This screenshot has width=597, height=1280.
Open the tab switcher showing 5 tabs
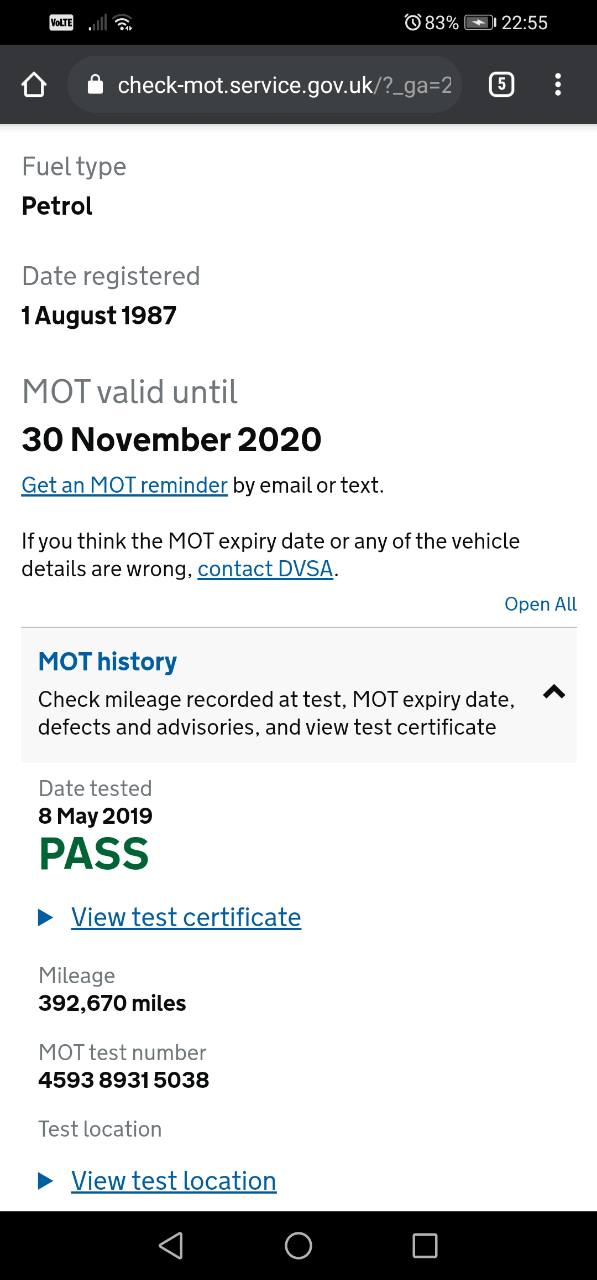tap(501, 85)
